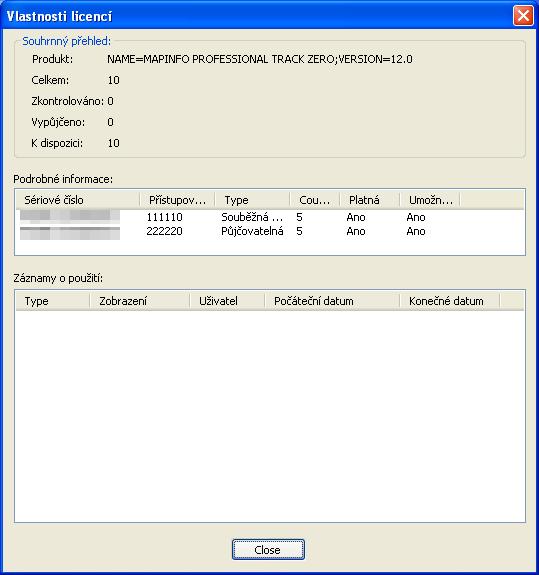The width and height of the screenshot is (539, 575).
Task: Select access code 222220 cell
Action: [164, 231]
